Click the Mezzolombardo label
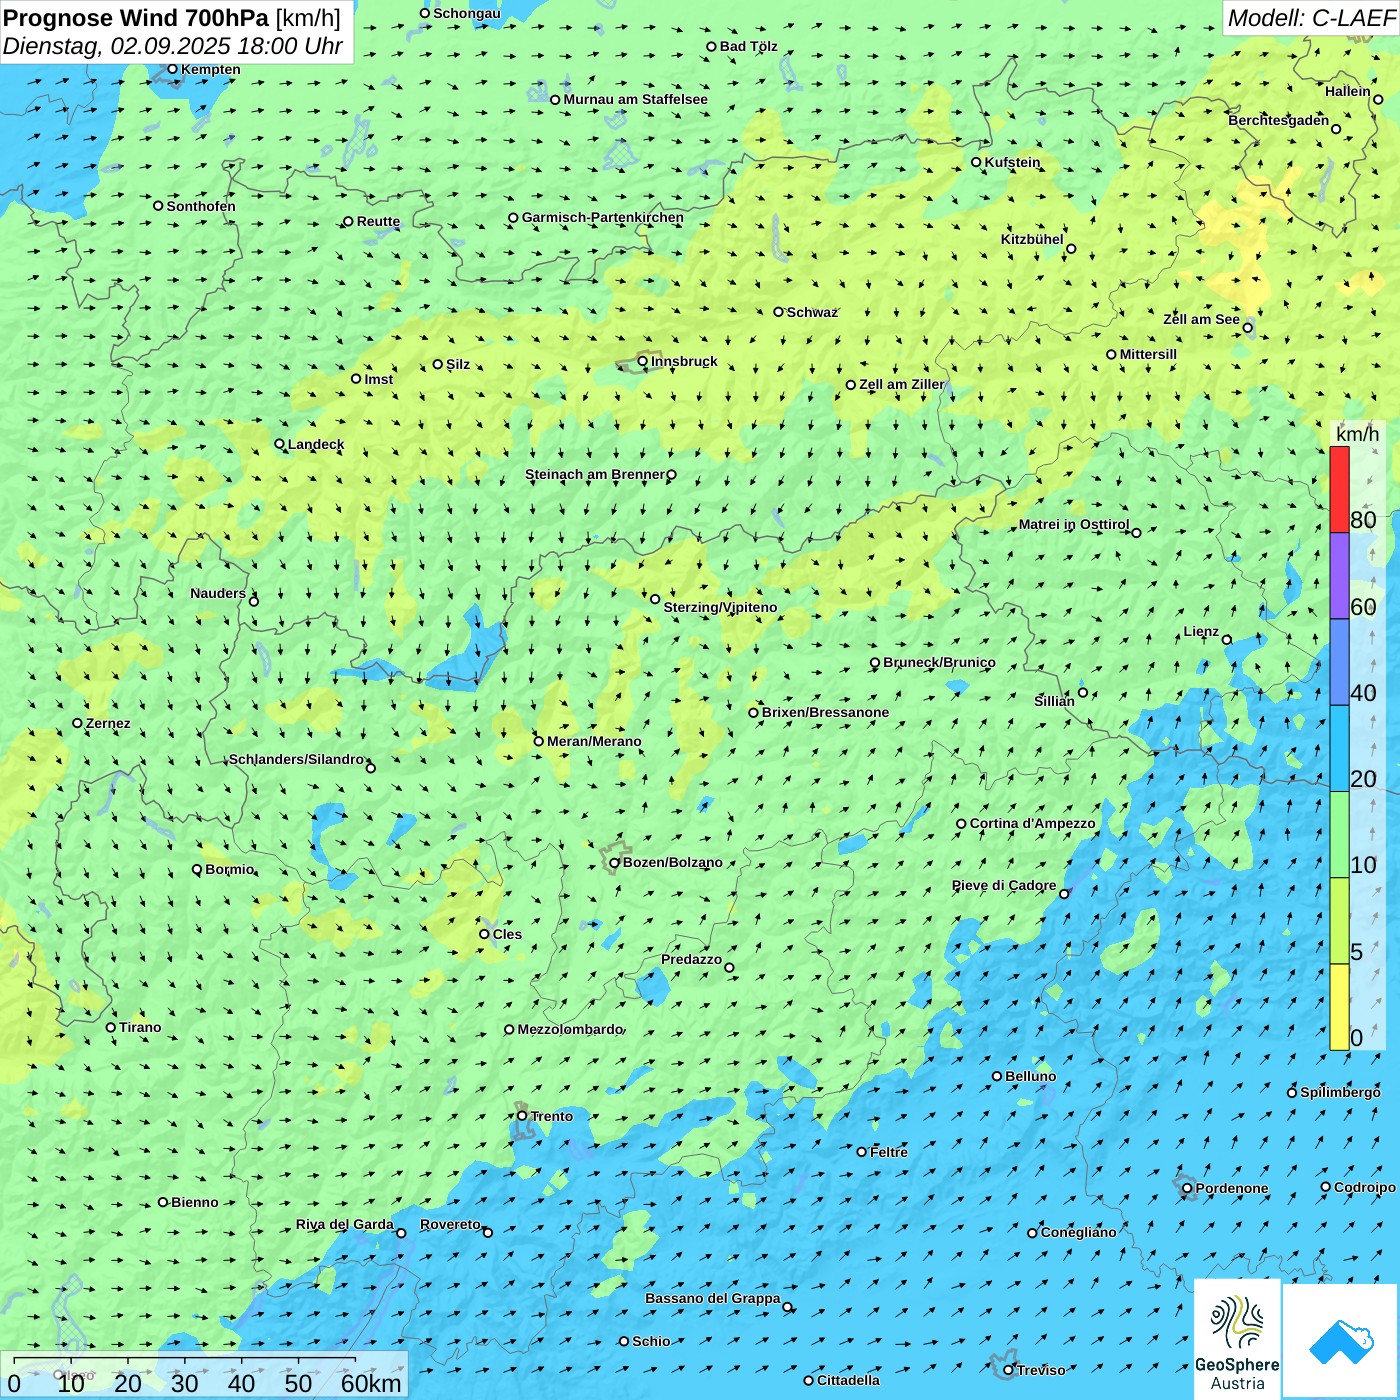This screenshot has height=1400, width=1400. click(x=570, y=1029)
